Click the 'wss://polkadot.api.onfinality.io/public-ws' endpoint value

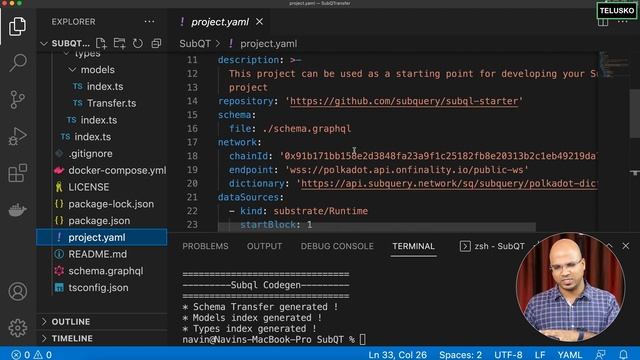[x=407, y=169]
